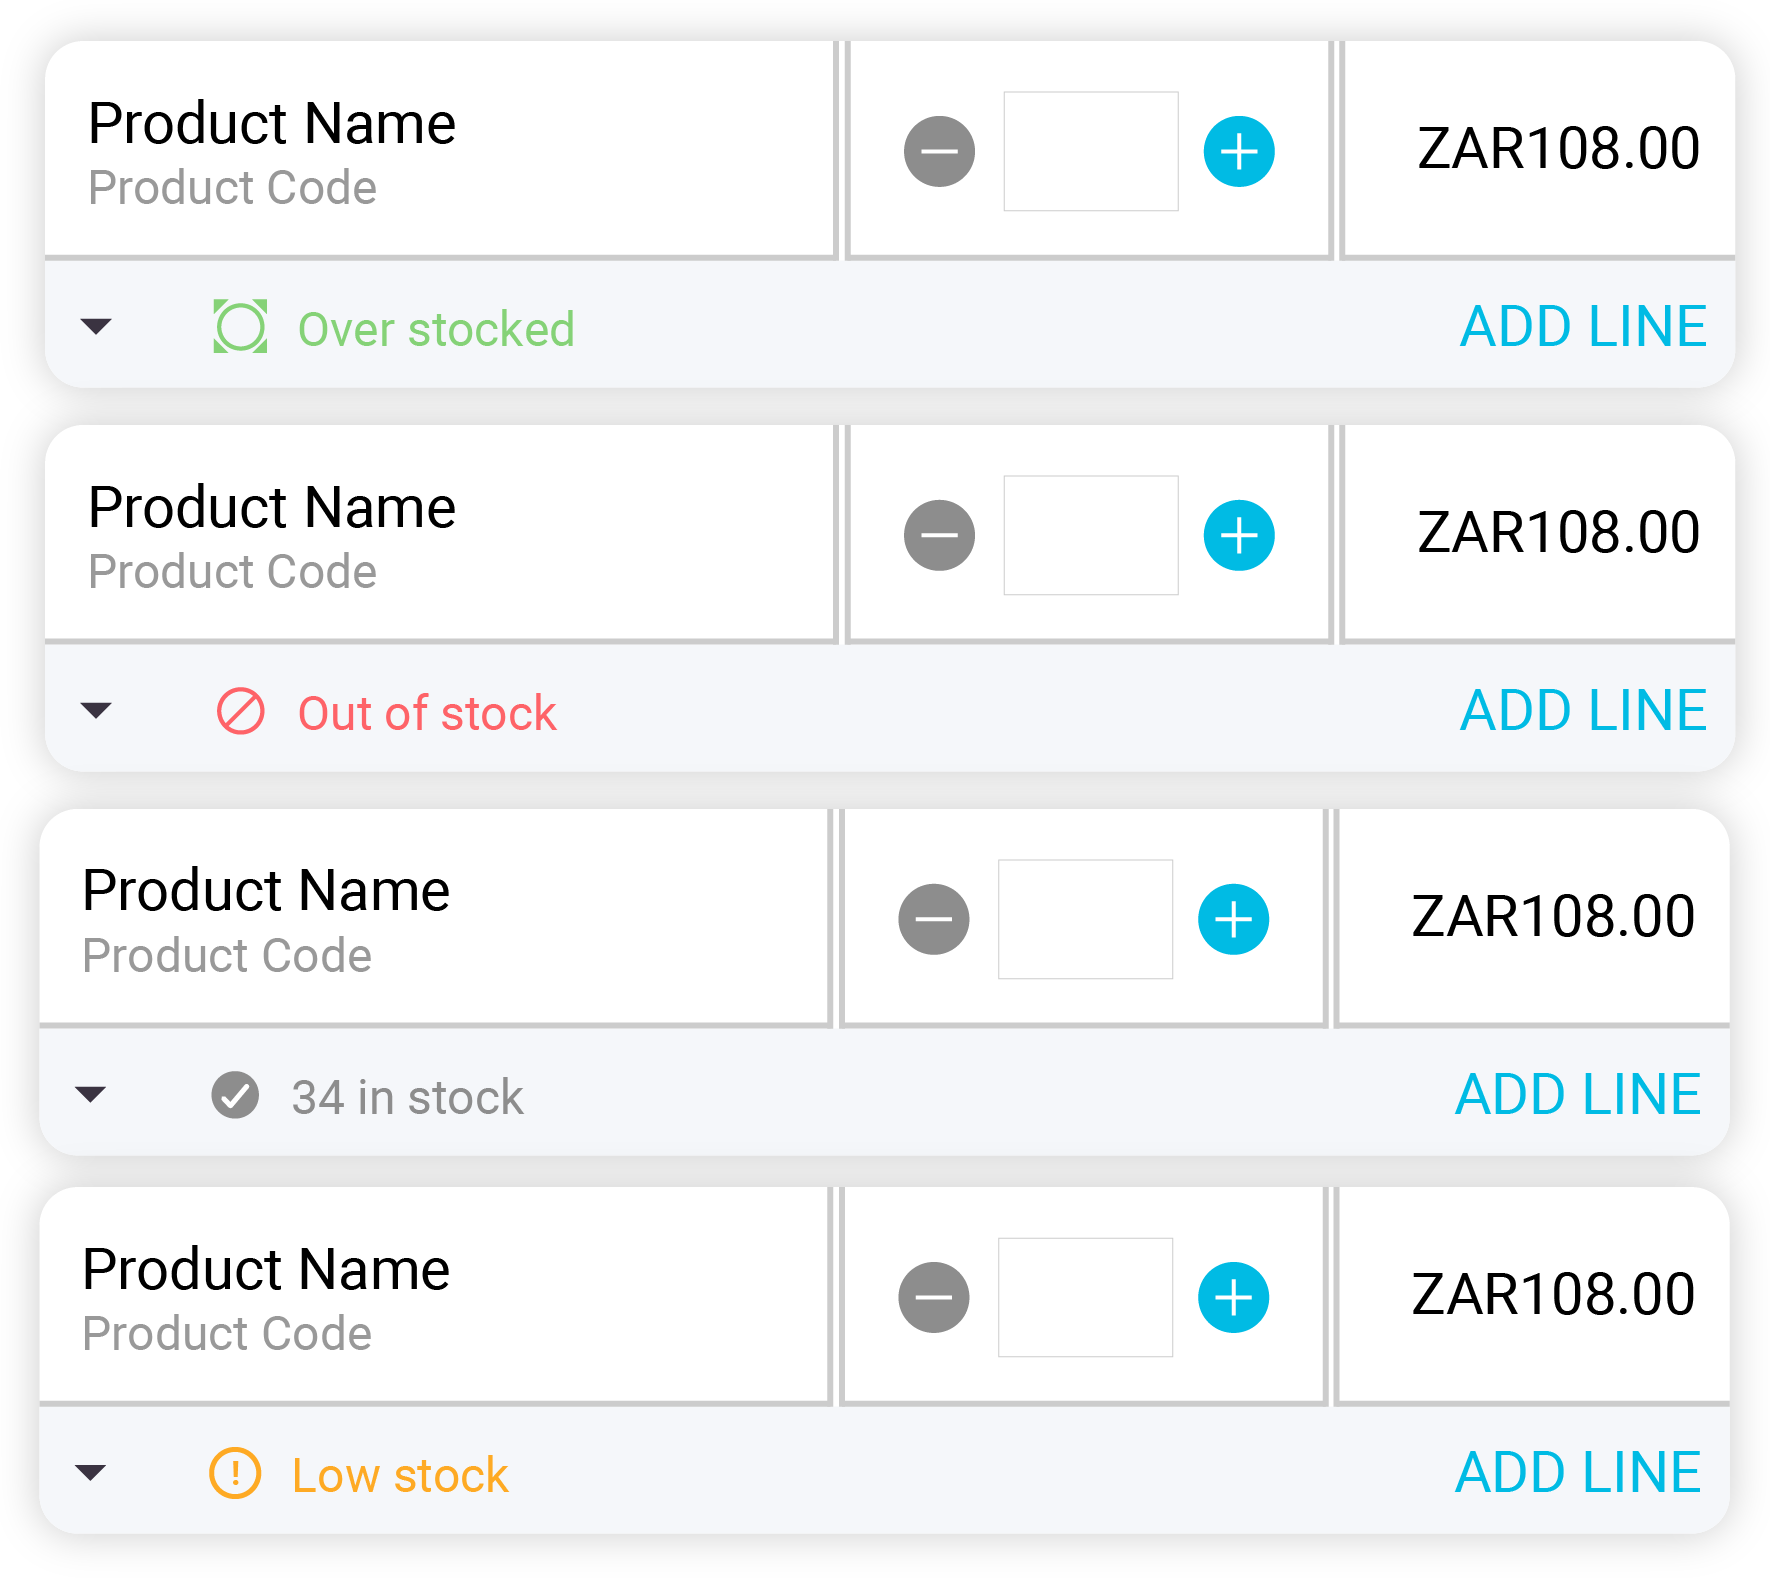Click ADD LINE on the Low stock row
The height and width of the screenshot is (1578, 1770).
coord(1578,1471)
